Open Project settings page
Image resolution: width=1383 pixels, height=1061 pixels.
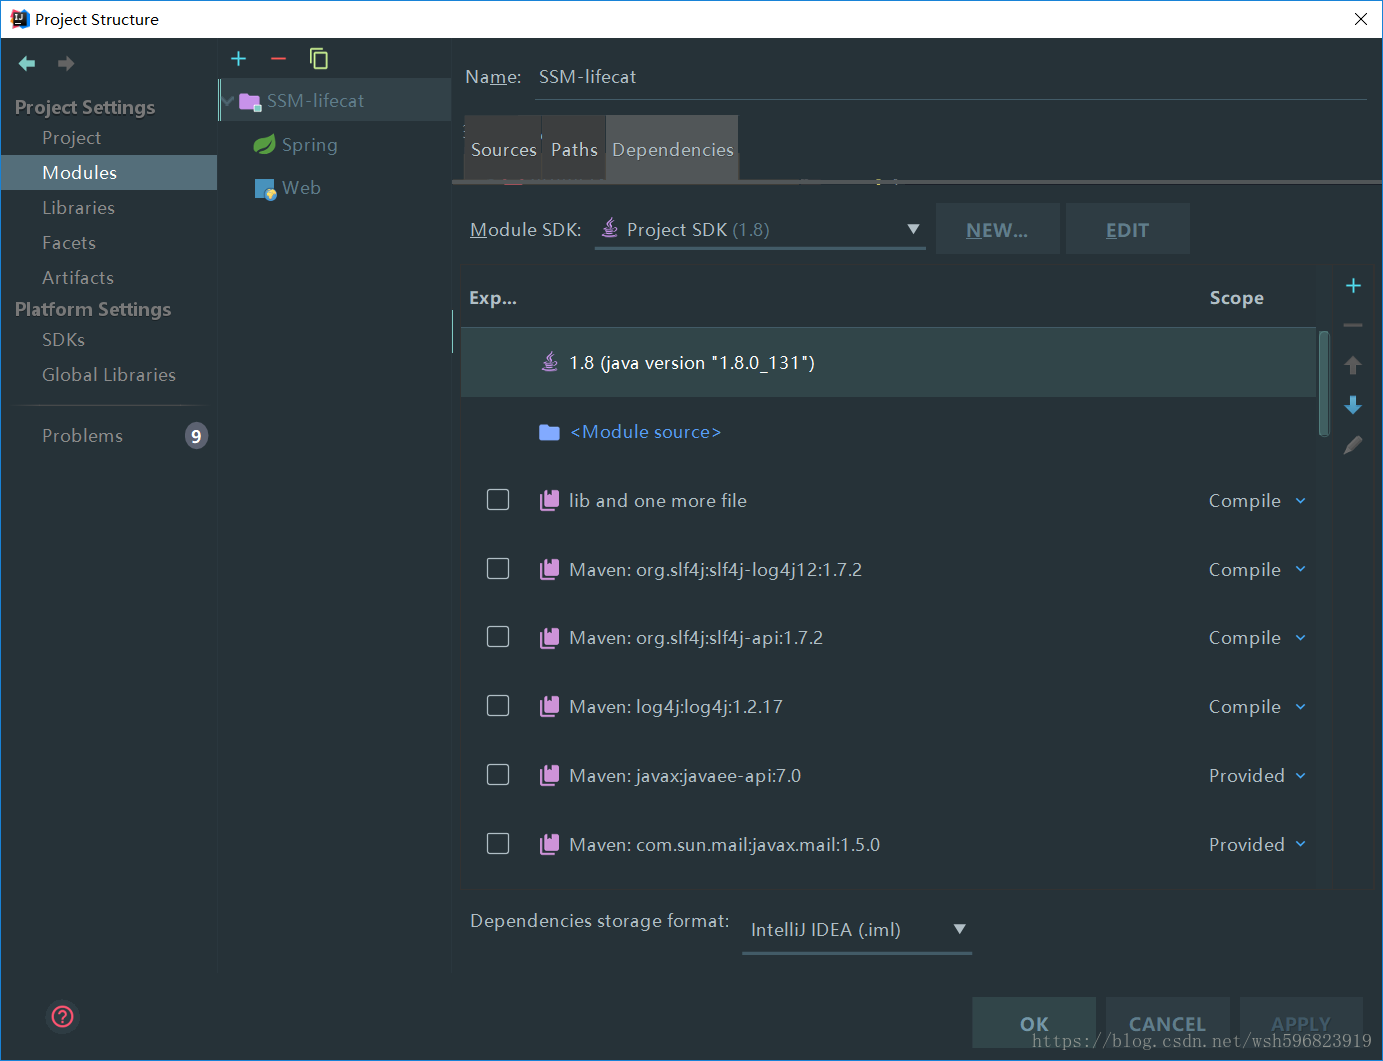coord(71,138)
